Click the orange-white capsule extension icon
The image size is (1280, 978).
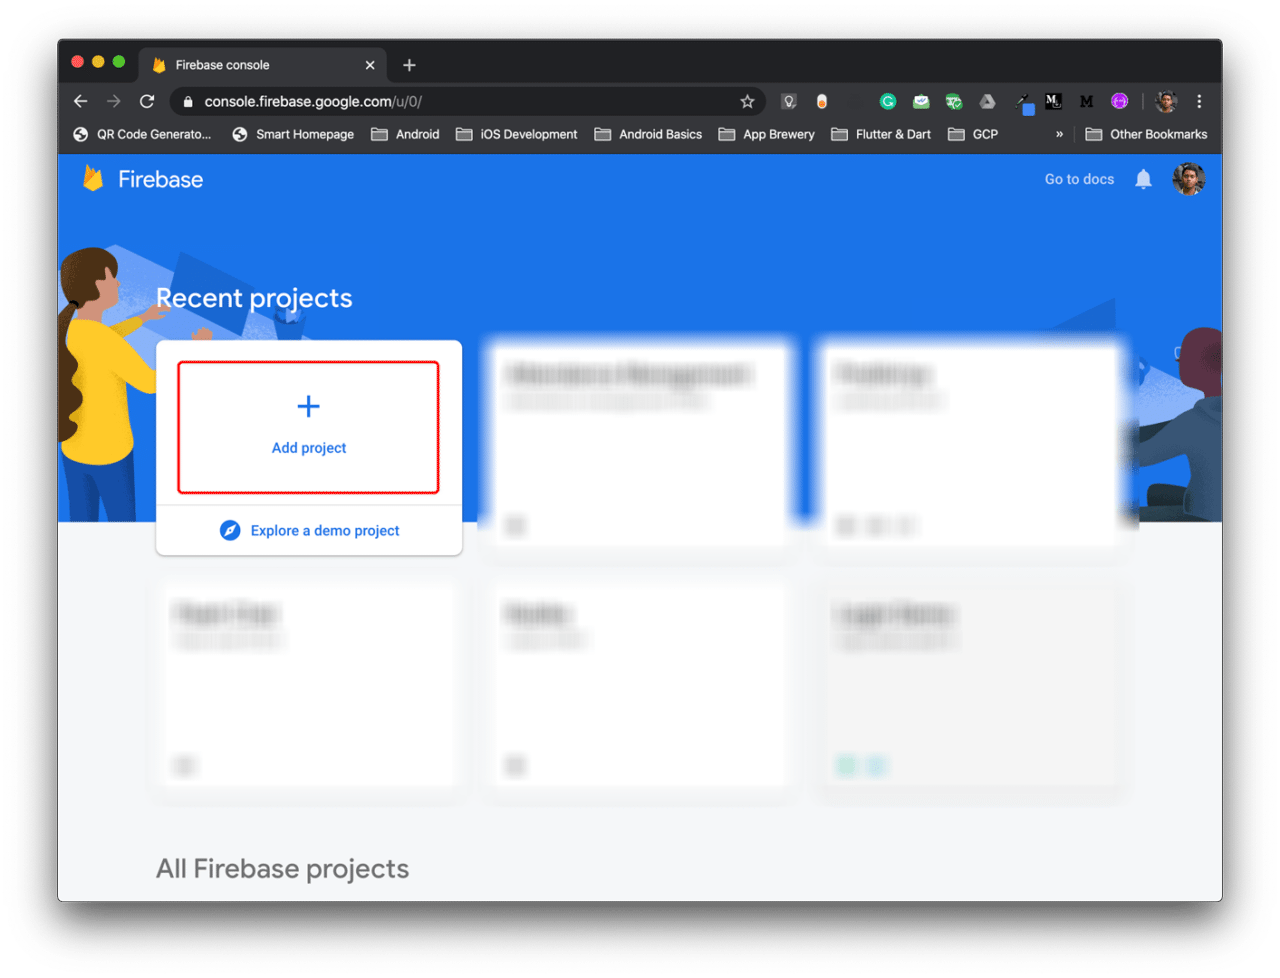(822, 101)
